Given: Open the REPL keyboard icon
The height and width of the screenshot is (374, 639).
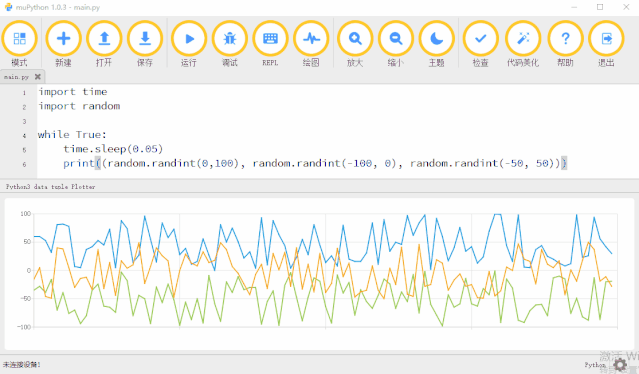Looking at the screenshot, I should (x=270, y=39).
